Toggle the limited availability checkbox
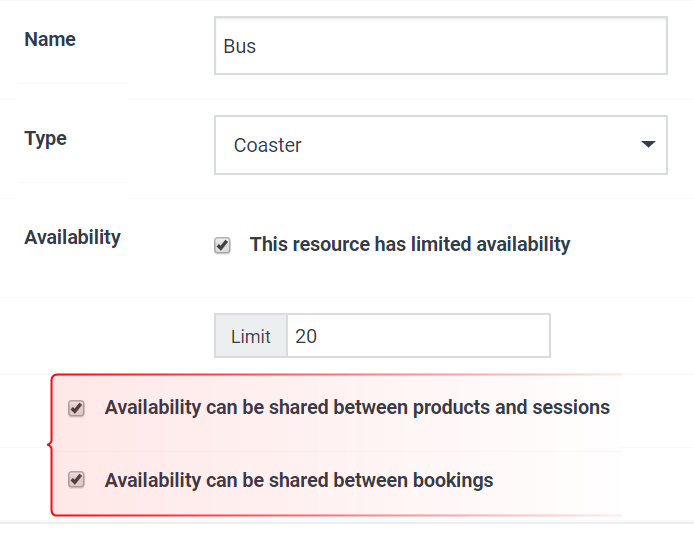 [x=222, y=245]
